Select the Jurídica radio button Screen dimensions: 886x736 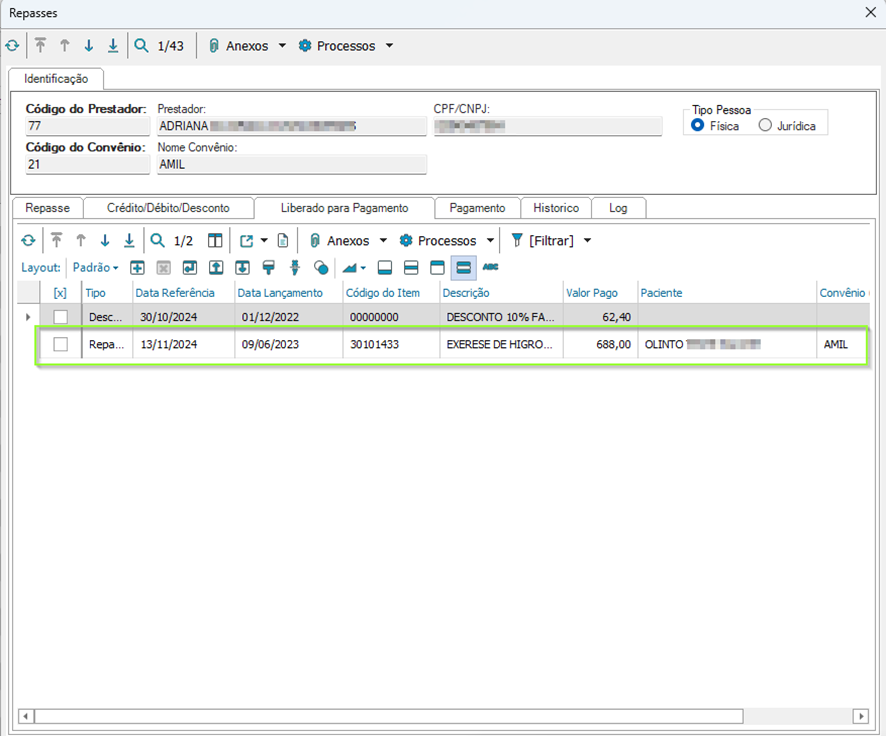pyautogui.click(x=765, y=125)
